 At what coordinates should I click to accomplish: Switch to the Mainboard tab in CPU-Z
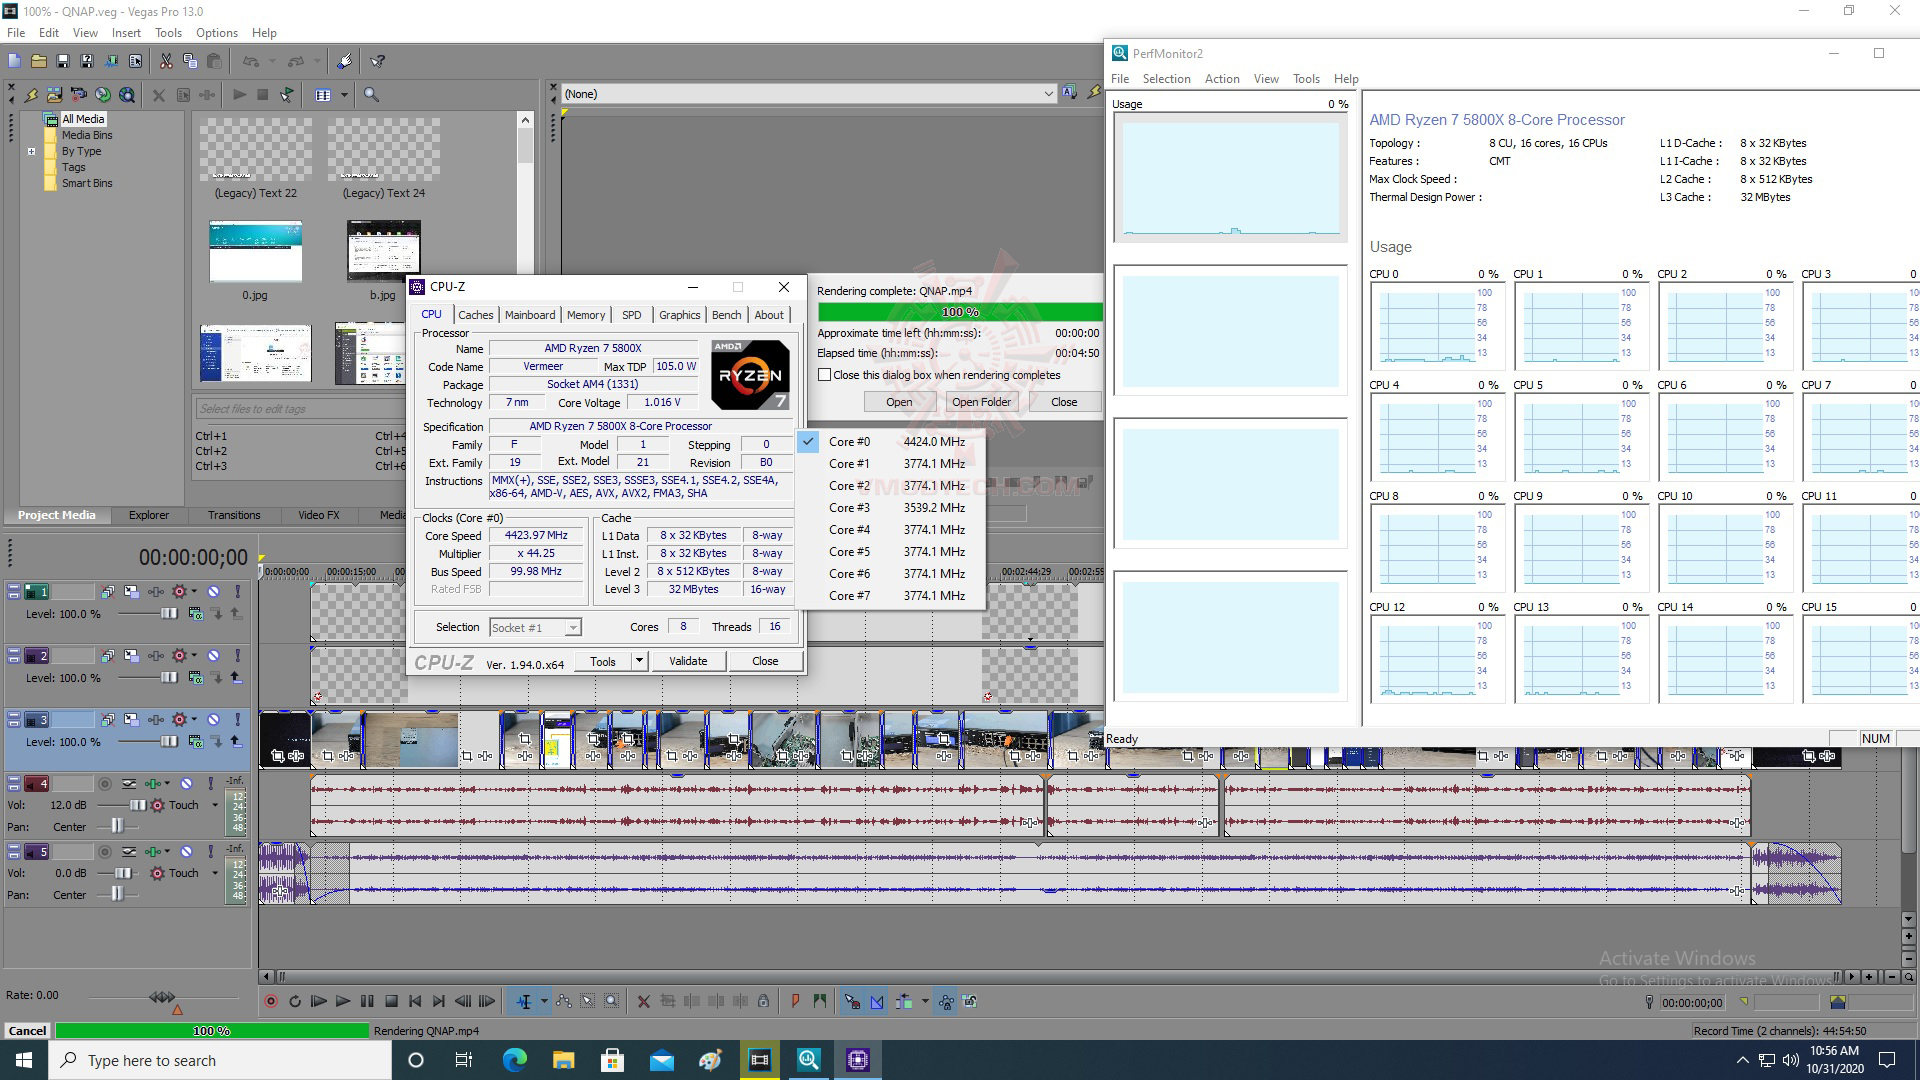point(529,315)
